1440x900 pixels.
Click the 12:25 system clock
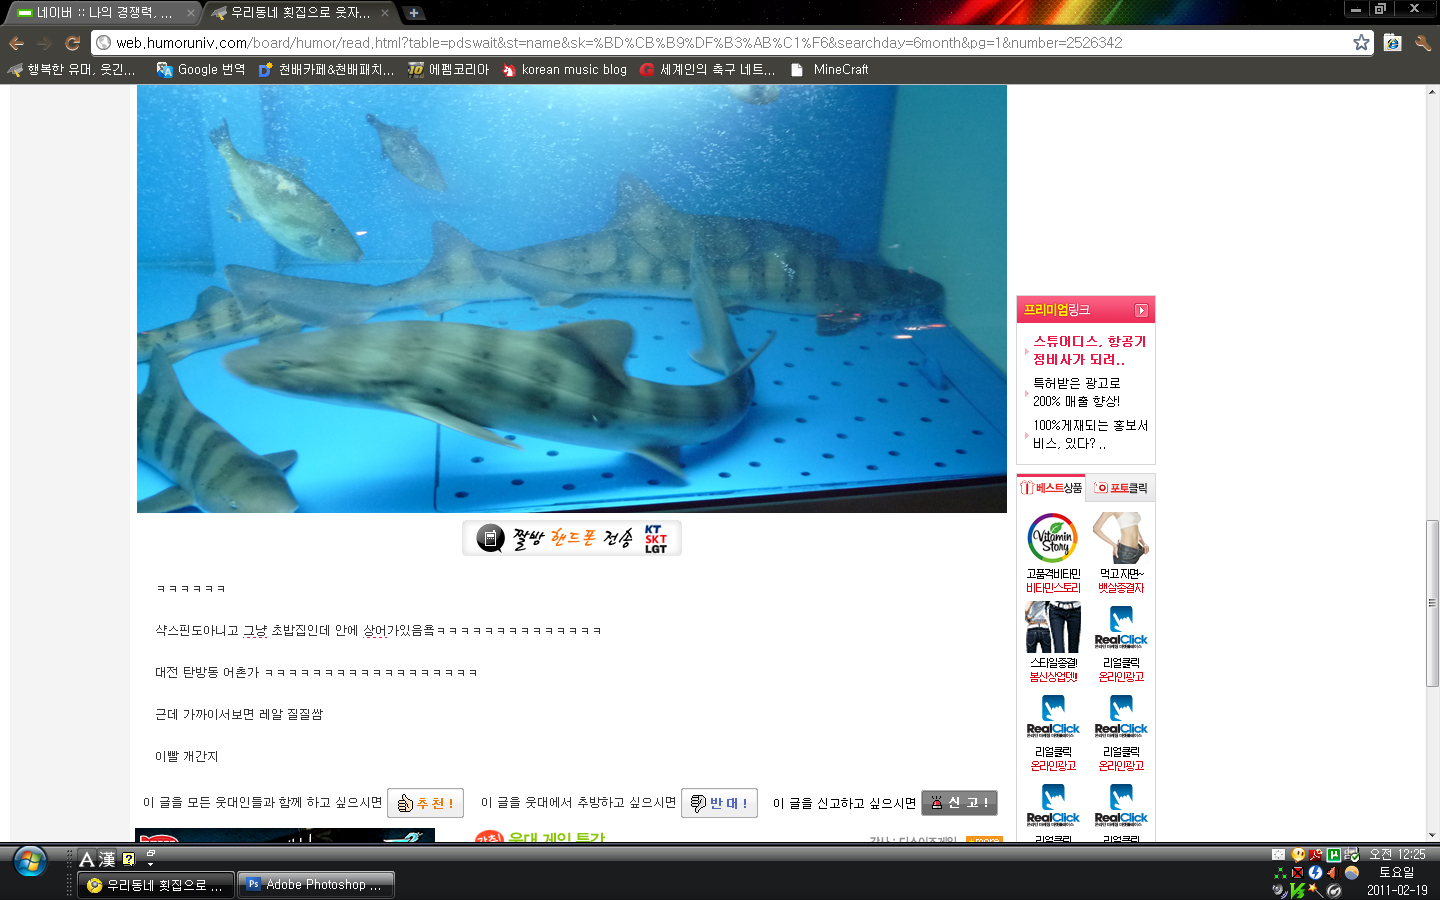coord(1397,855)
